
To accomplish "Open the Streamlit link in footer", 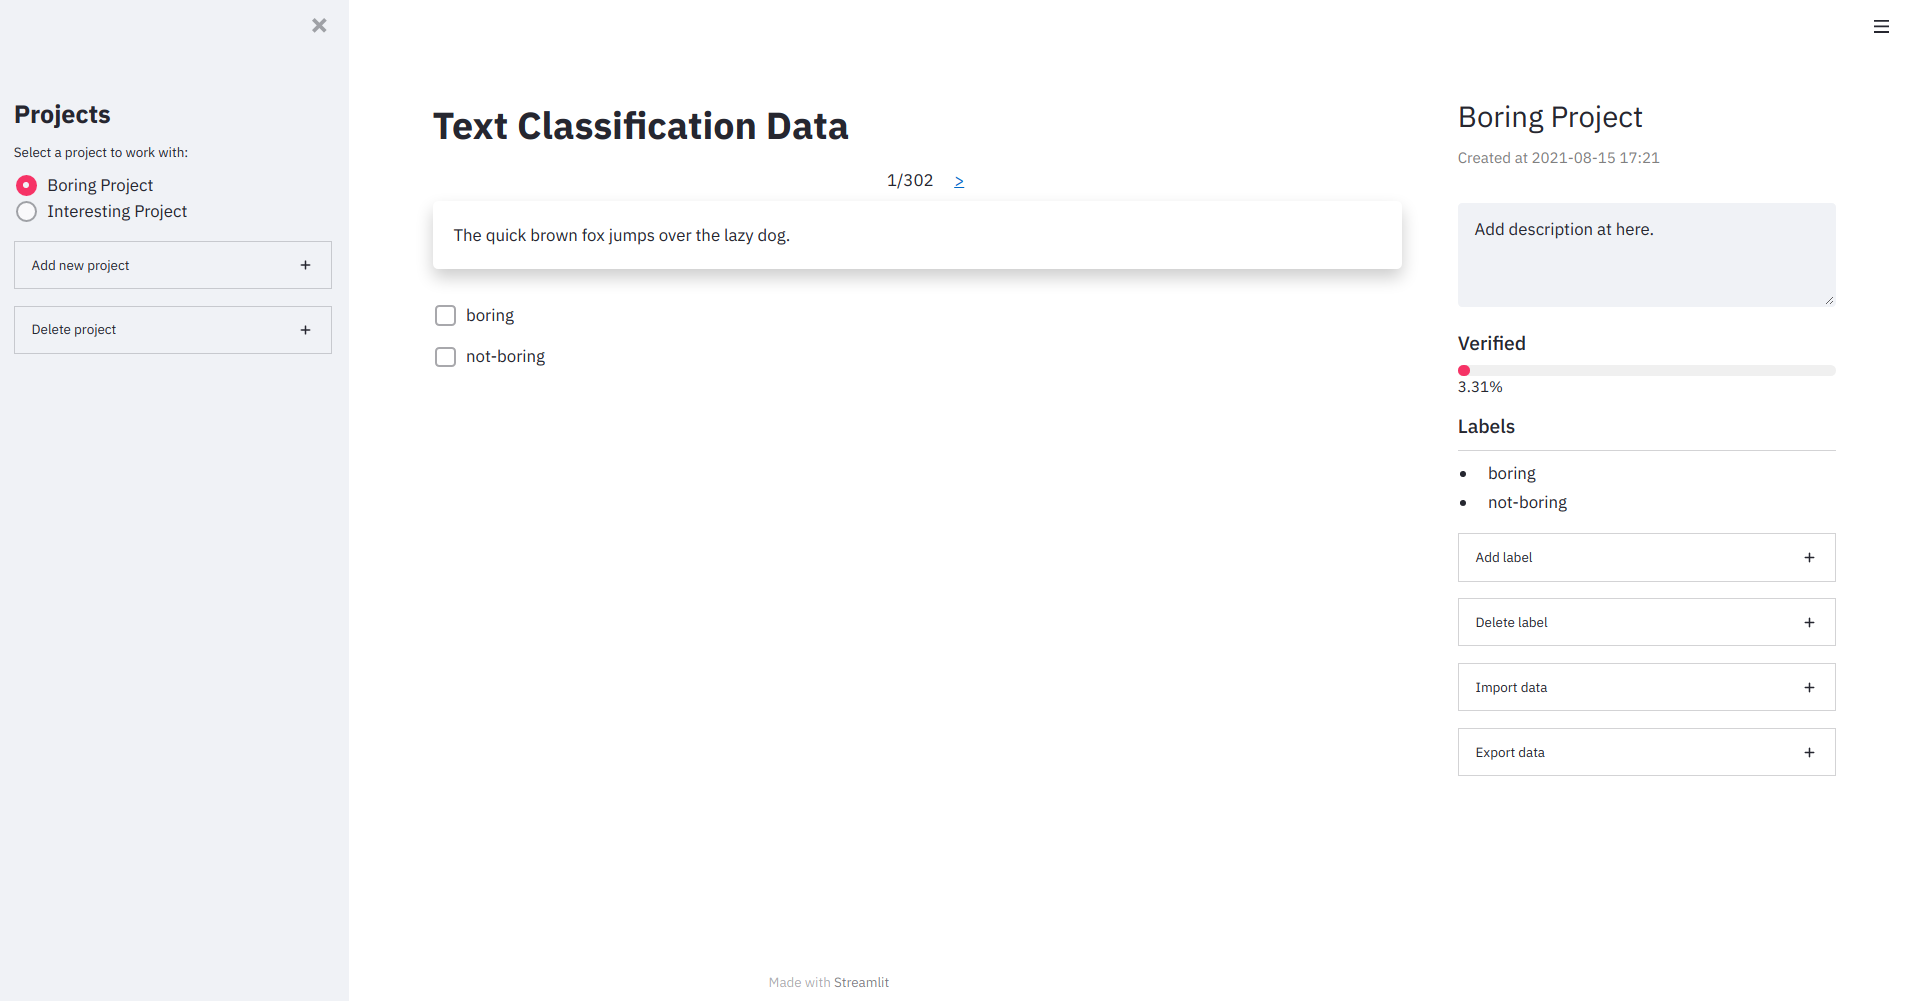I will coord(861,983).
